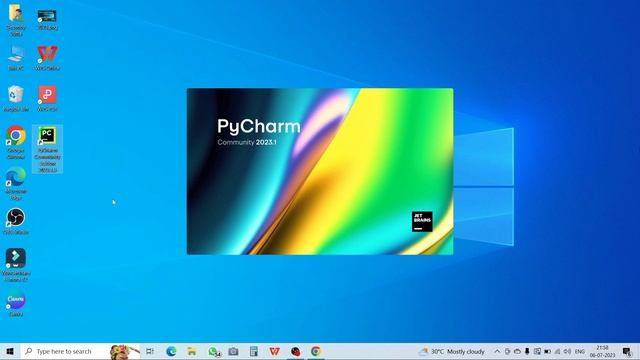
Task: Open the battery status tray icon
Action: point(547,351)
